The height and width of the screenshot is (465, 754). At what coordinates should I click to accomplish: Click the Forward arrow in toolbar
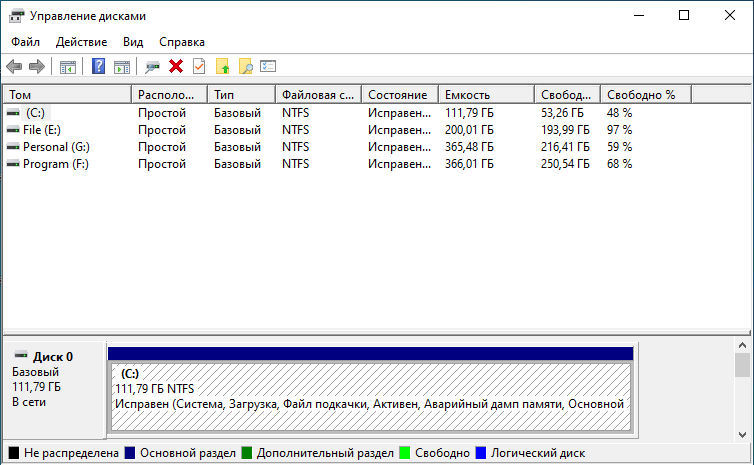[37, 66]
